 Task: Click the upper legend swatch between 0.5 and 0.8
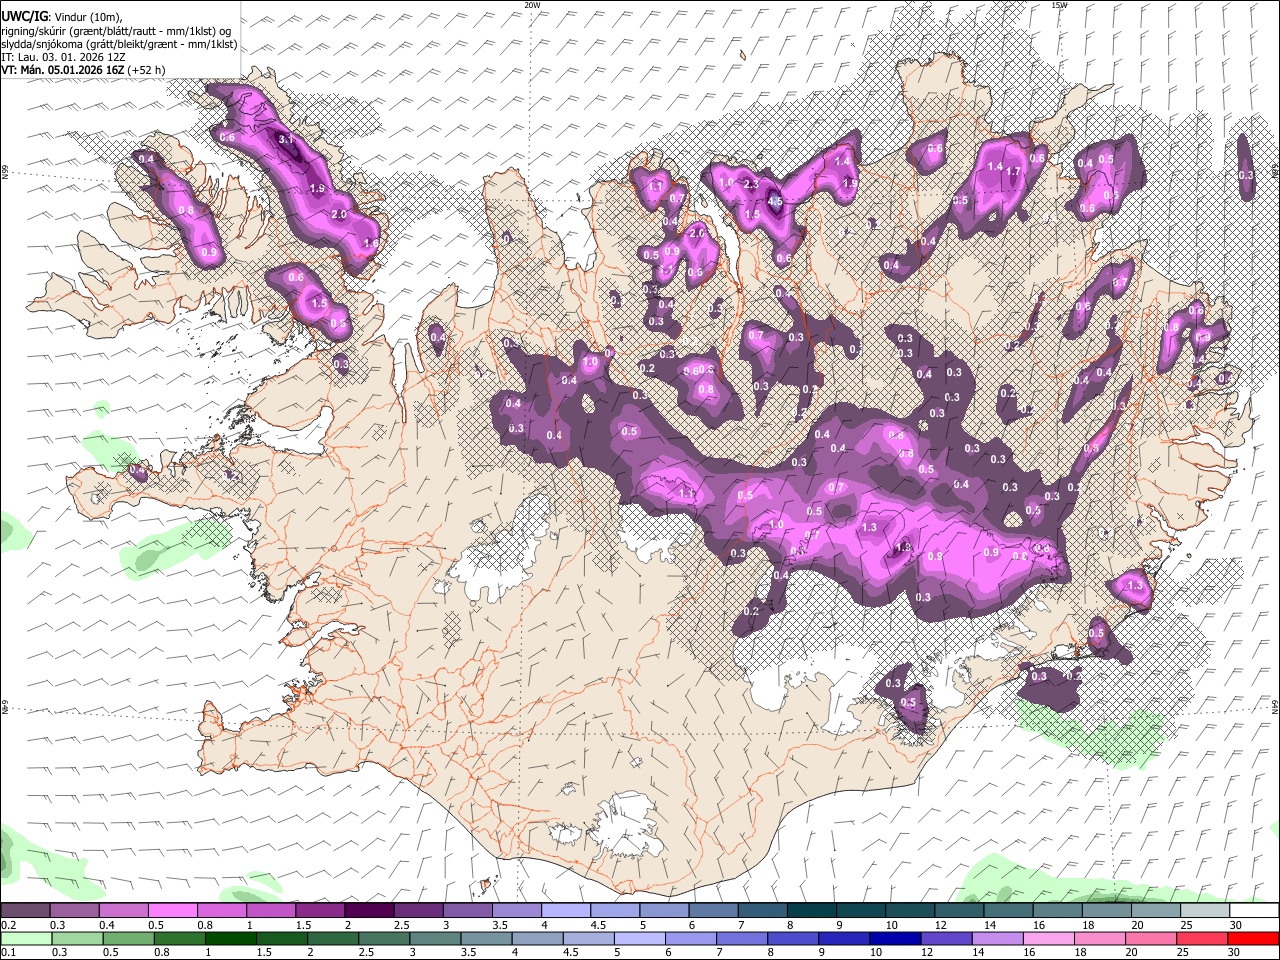pyautogui.click(x=172, y=911)
